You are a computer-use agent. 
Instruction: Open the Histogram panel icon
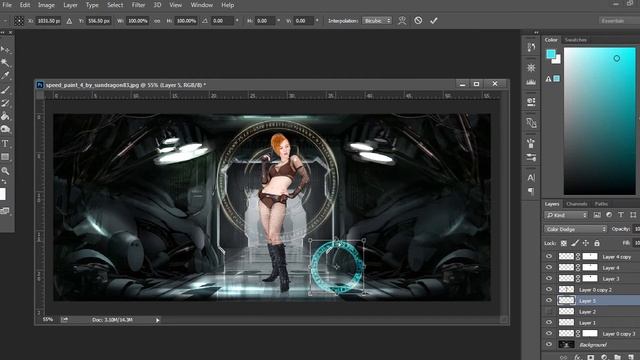point(531,82)
